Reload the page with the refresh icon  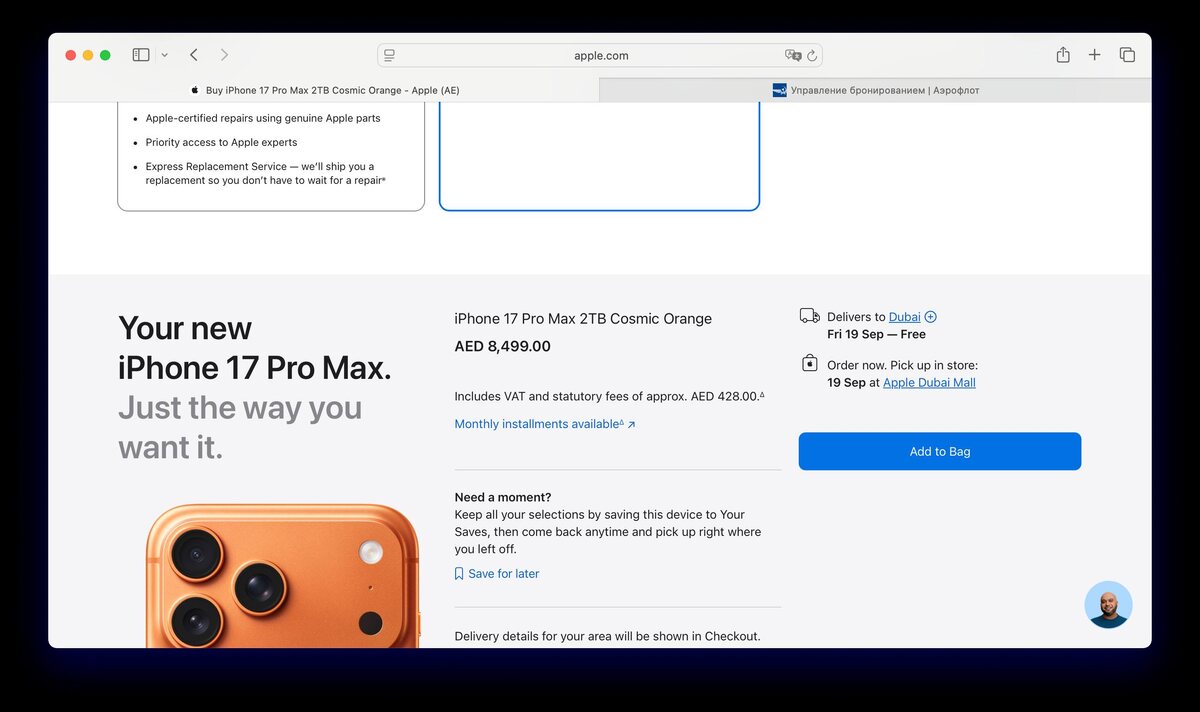[x=812, y=56]
